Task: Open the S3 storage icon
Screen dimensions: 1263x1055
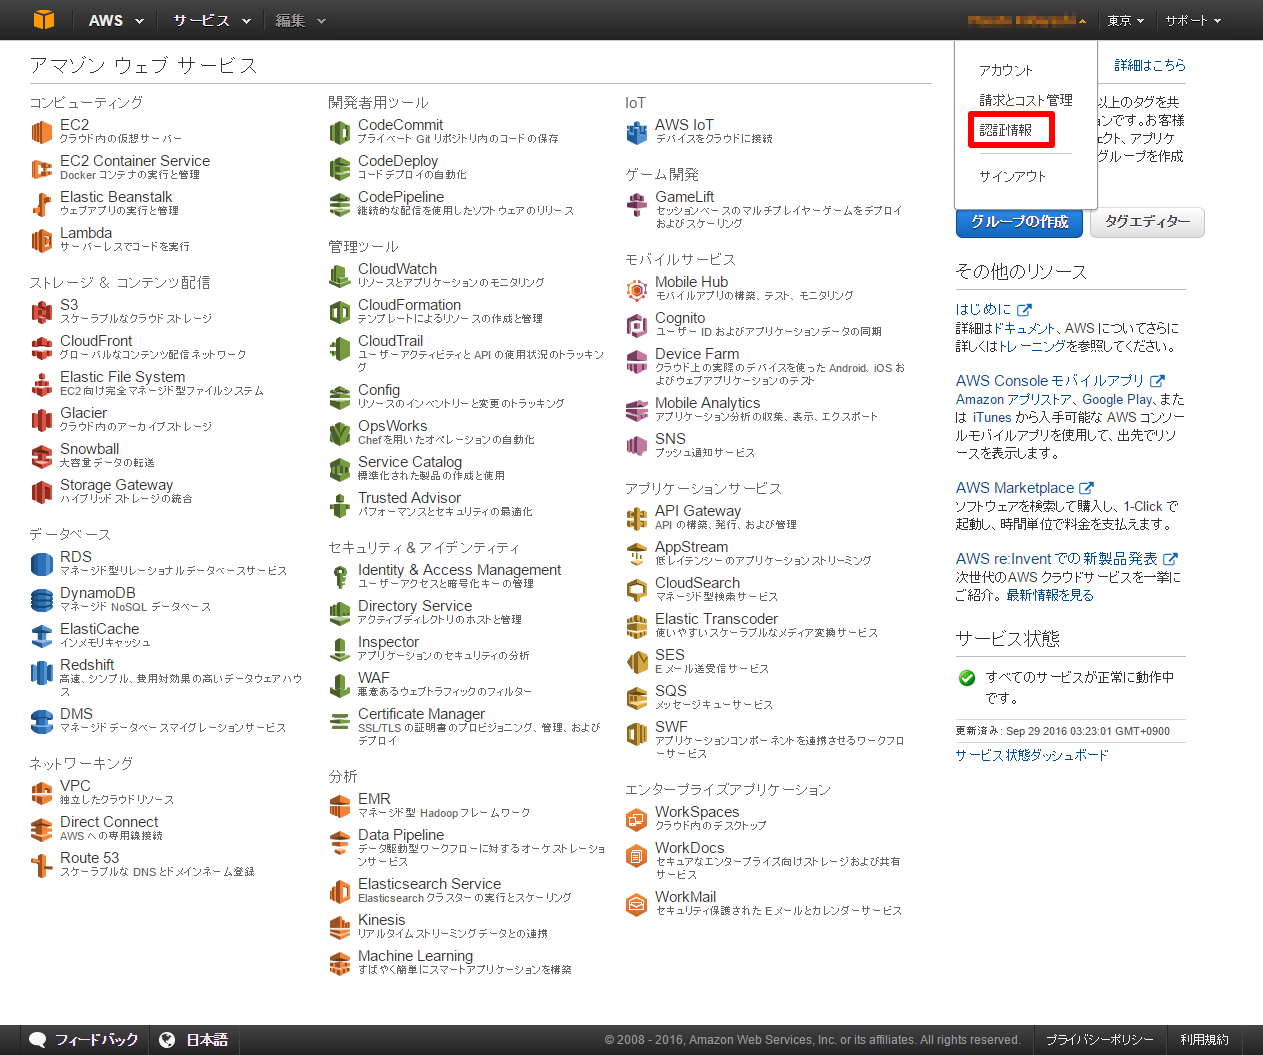Action: (41, 312)
